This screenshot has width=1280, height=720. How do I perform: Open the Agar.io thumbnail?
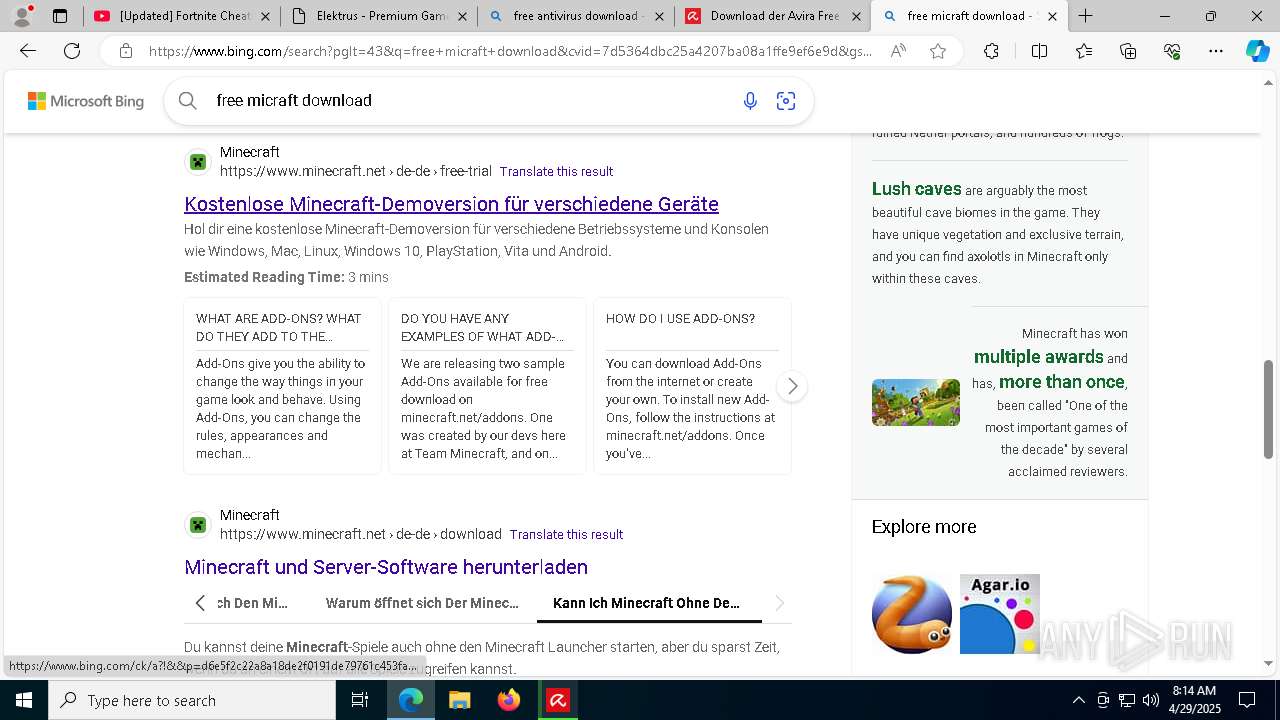[1000, 614]
